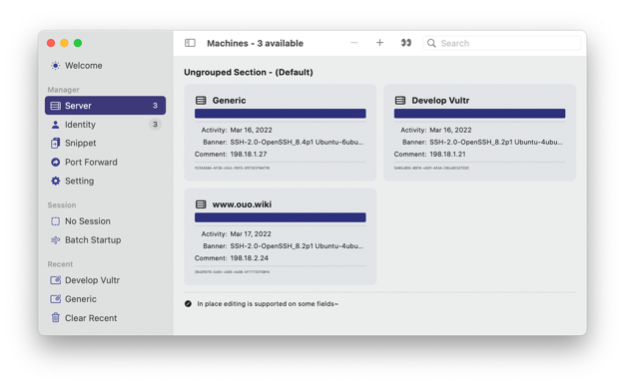Open the Snippet section

[x=105, y=143]
